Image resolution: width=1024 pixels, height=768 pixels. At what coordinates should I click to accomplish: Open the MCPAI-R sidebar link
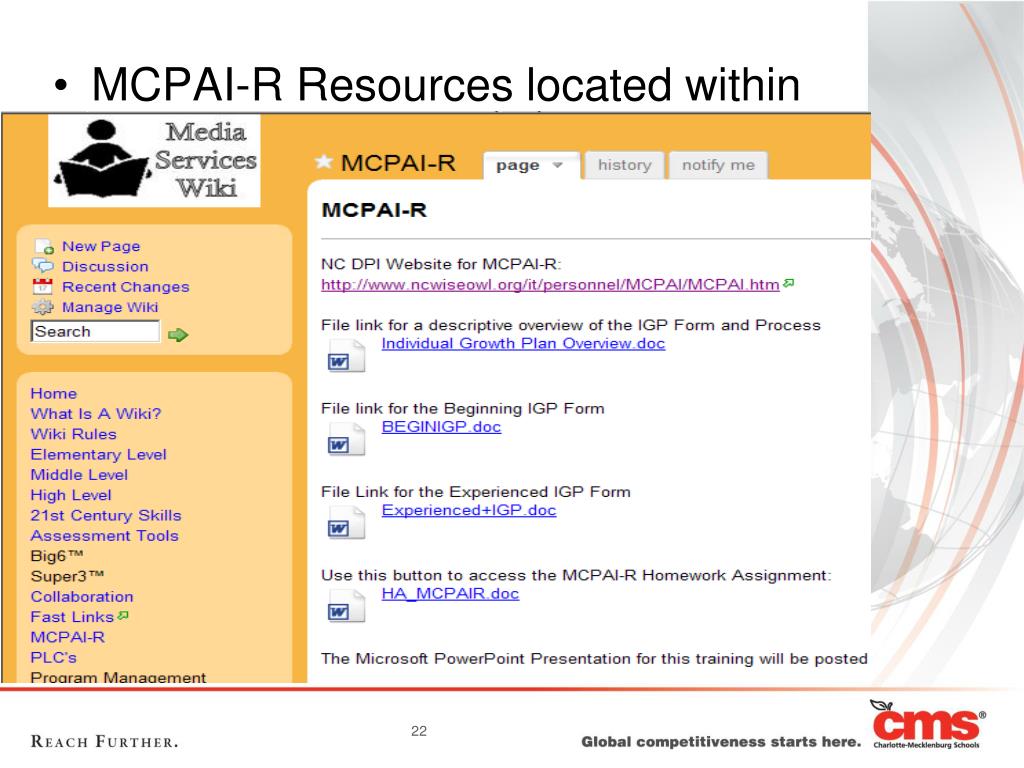pos(67,637)
